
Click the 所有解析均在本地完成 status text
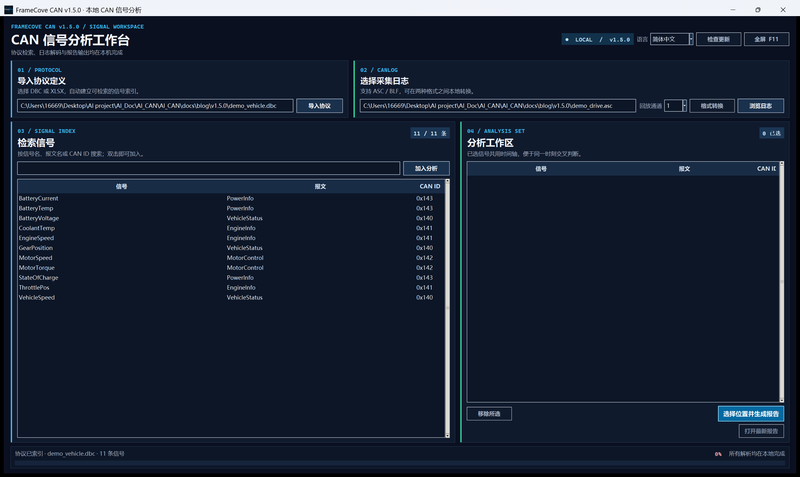pos(756,454)
